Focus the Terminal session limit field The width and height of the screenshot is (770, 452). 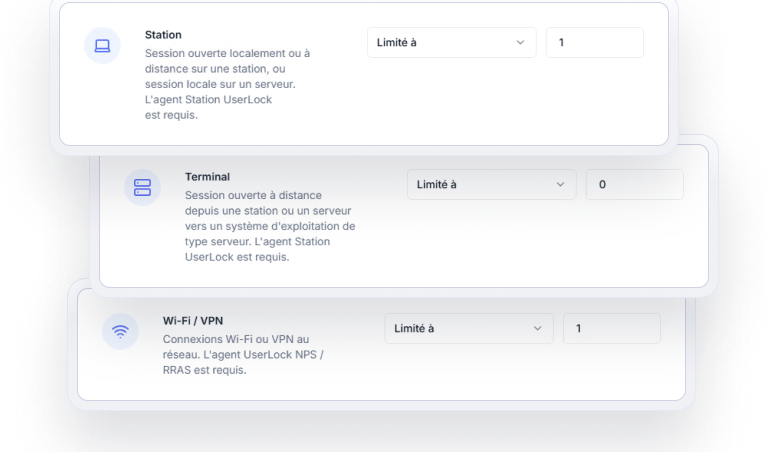[x=634, y=184]
